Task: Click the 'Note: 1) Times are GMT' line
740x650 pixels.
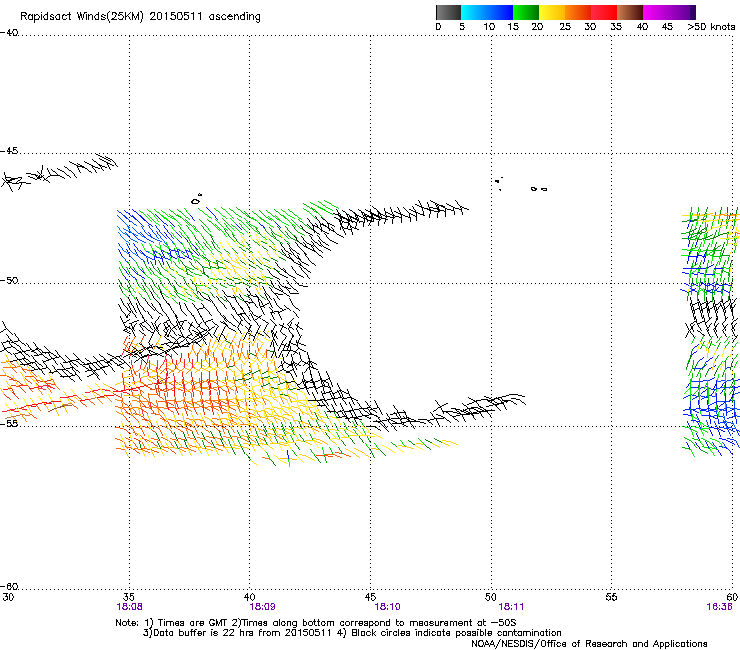Action: (x=316, y=623)
